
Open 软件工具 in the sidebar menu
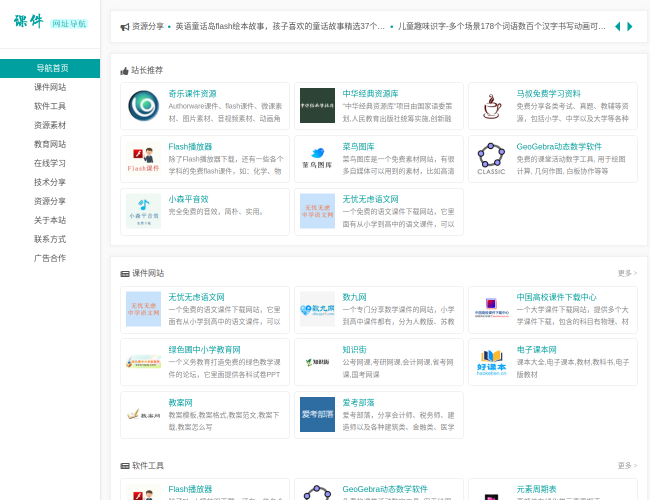coord(50,106)
